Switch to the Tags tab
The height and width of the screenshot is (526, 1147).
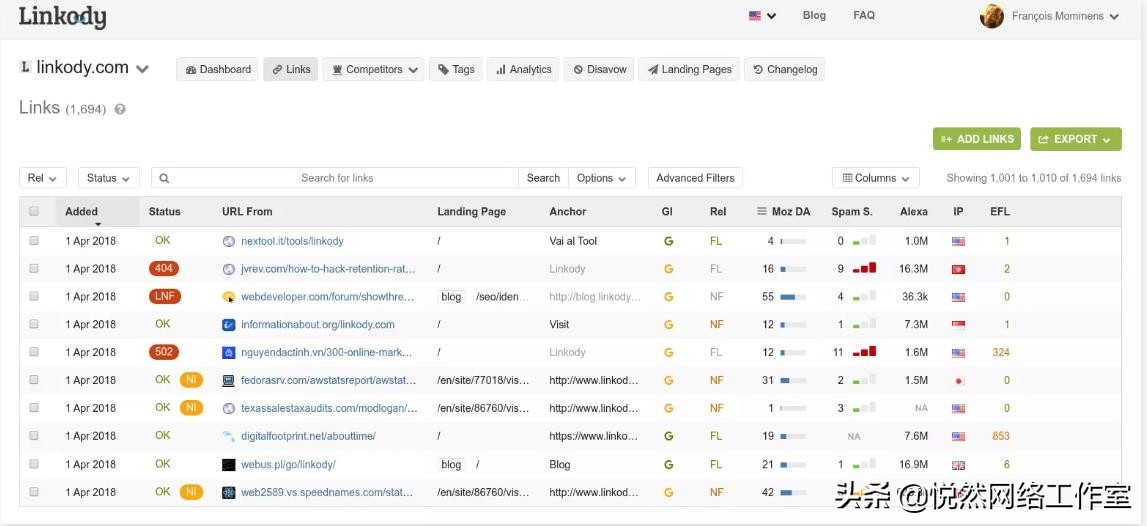456,69
